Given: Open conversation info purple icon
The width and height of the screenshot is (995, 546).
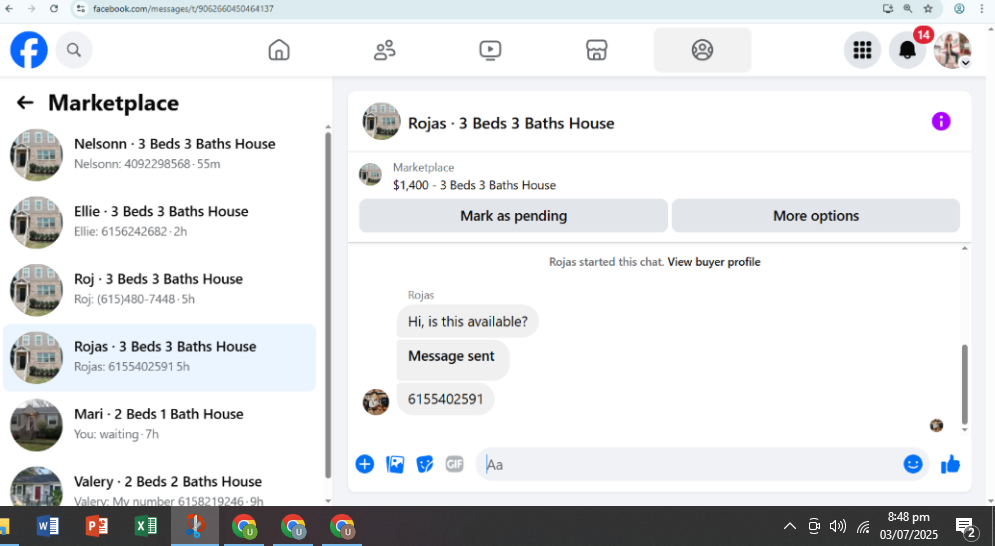Looking at the screenshot, I should pos(941,121).
